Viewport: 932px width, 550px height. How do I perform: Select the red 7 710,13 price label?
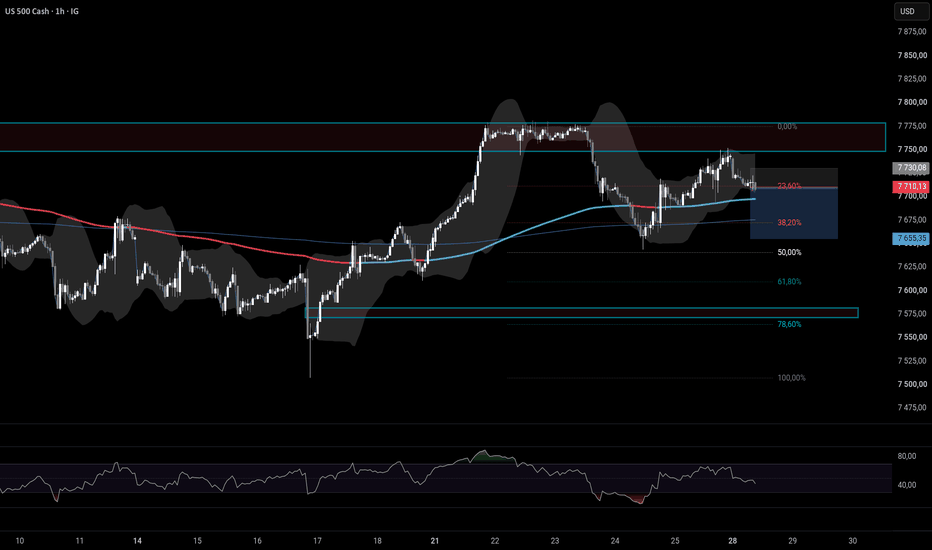912,187
